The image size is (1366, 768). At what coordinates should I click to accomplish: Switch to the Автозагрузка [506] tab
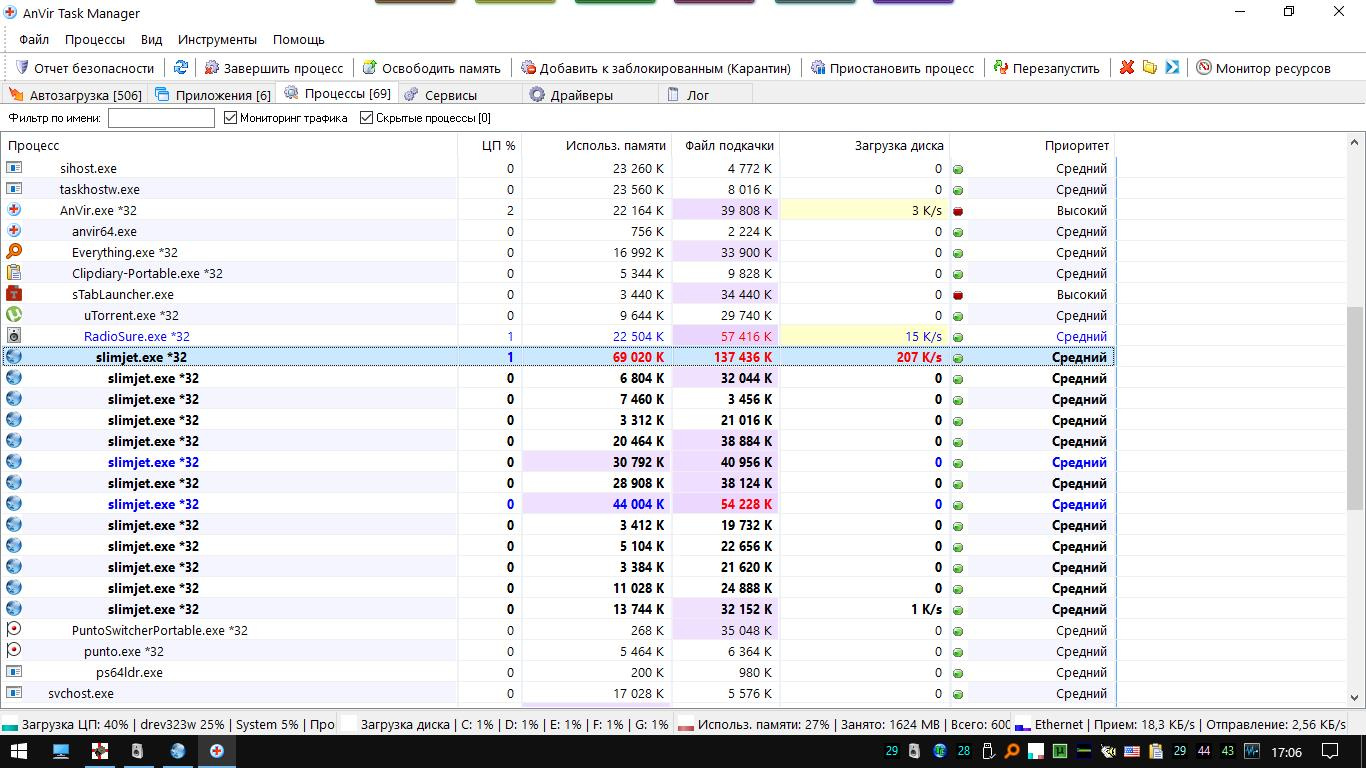pyautogui.click(x=76, y=94)
